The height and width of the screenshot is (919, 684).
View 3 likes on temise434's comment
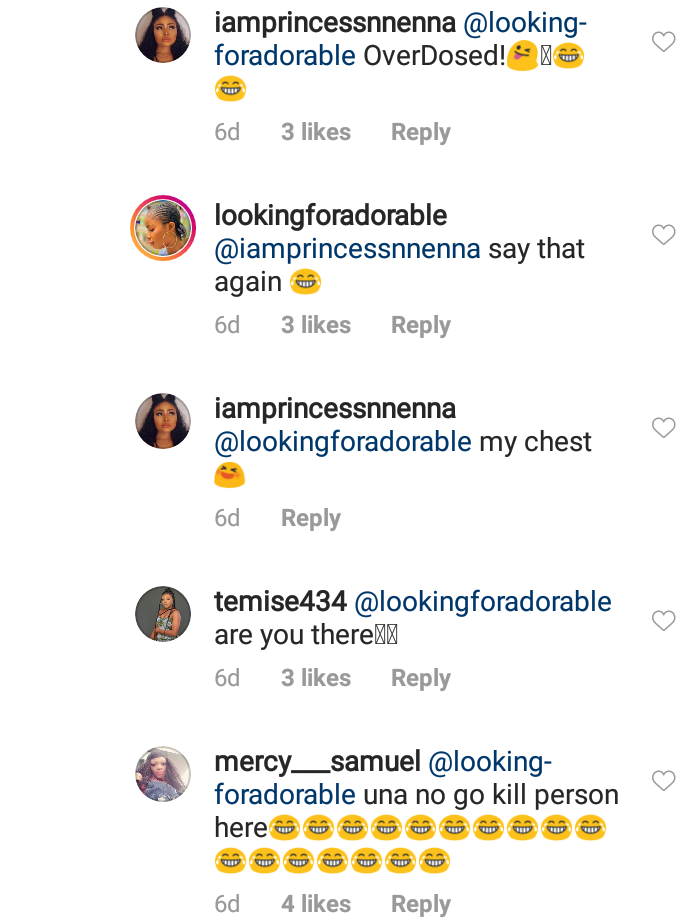(x=315, y=678)
